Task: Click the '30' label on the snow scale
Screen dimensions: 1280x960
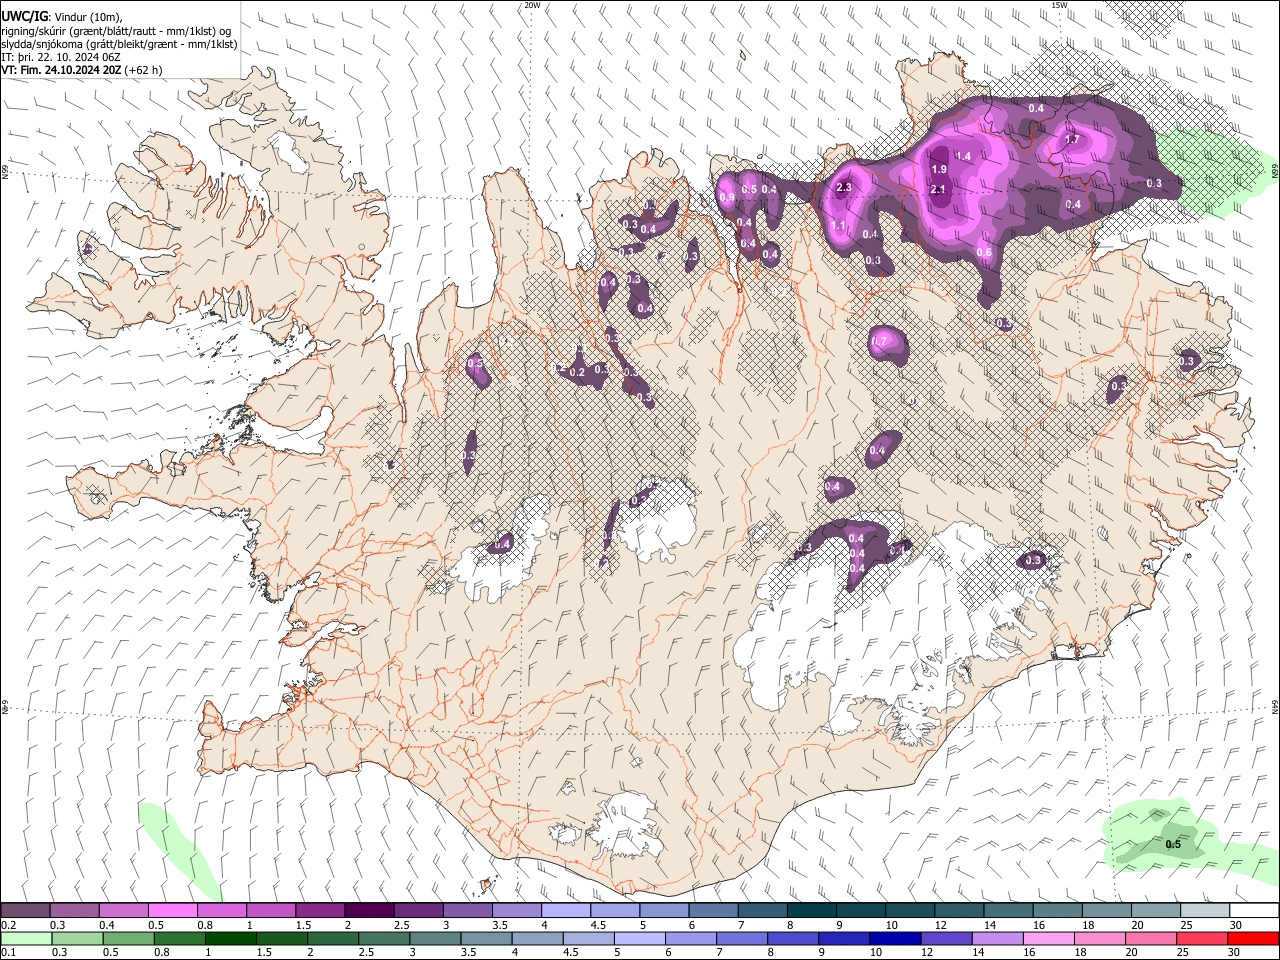Action: (x=1236, y=925)
